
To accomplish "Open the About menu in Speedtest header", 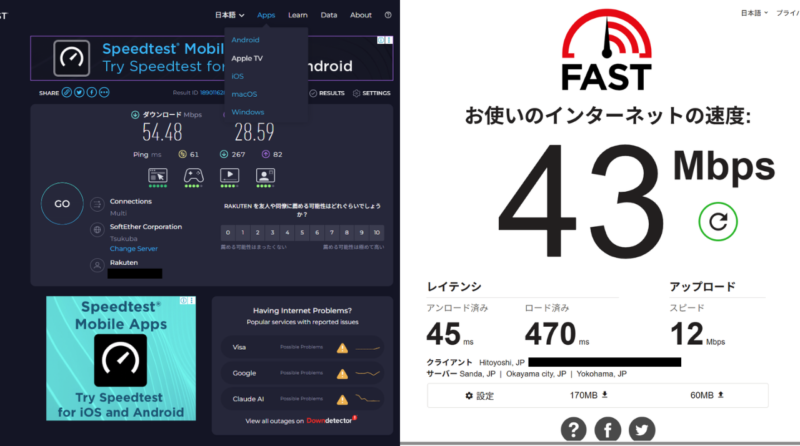I will pos(361,15).
